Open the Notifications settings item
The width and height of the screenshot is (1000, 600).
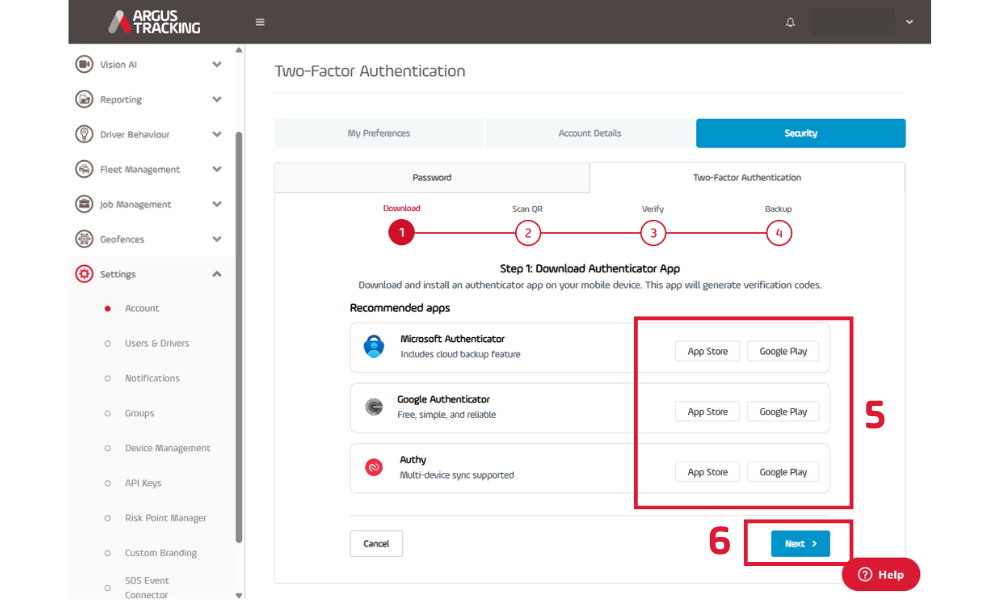click(152, 378)
